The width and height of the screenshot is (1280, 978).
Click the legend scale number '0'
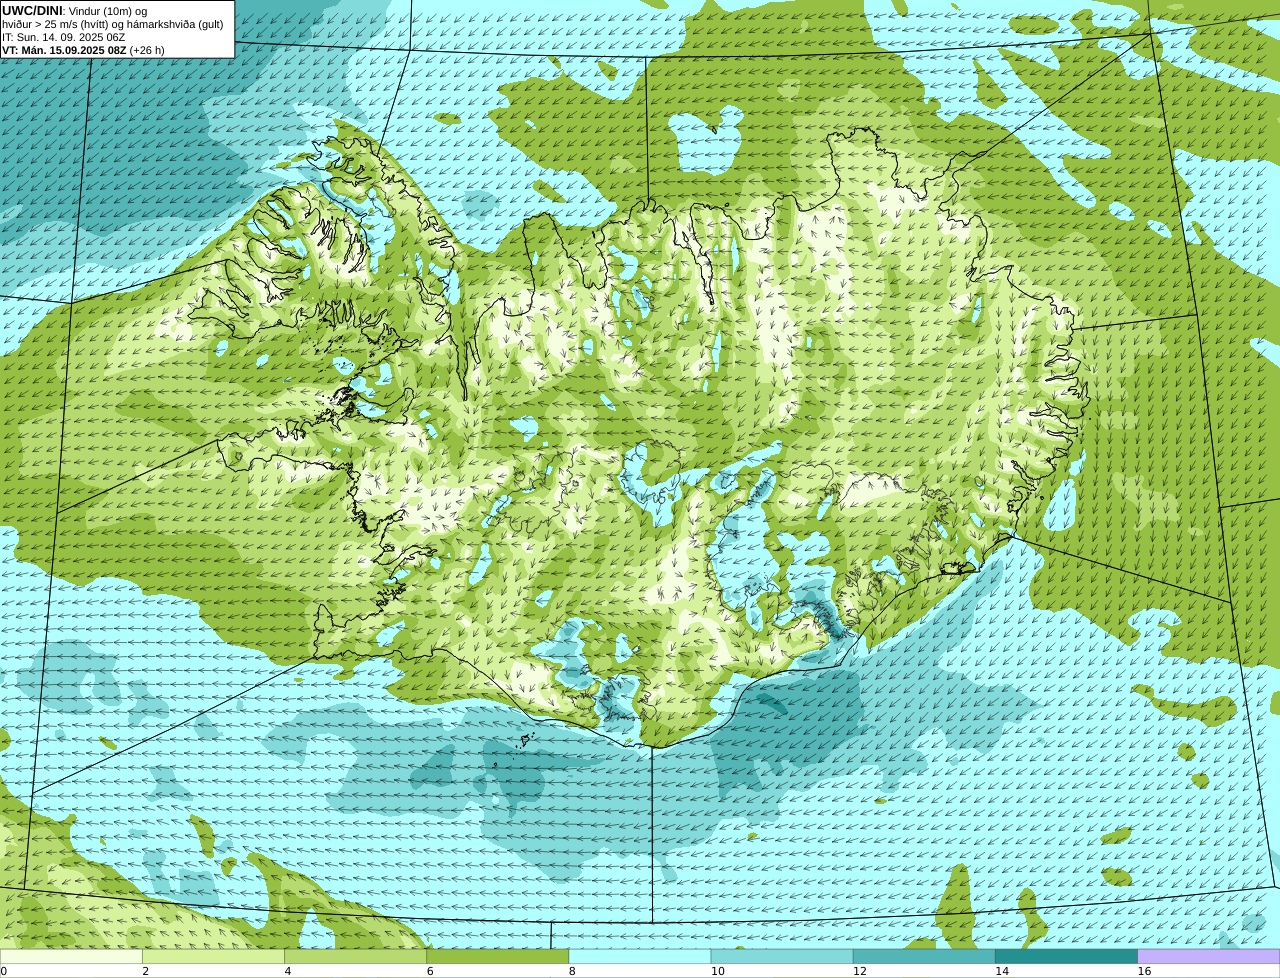[x=4, y=971]
